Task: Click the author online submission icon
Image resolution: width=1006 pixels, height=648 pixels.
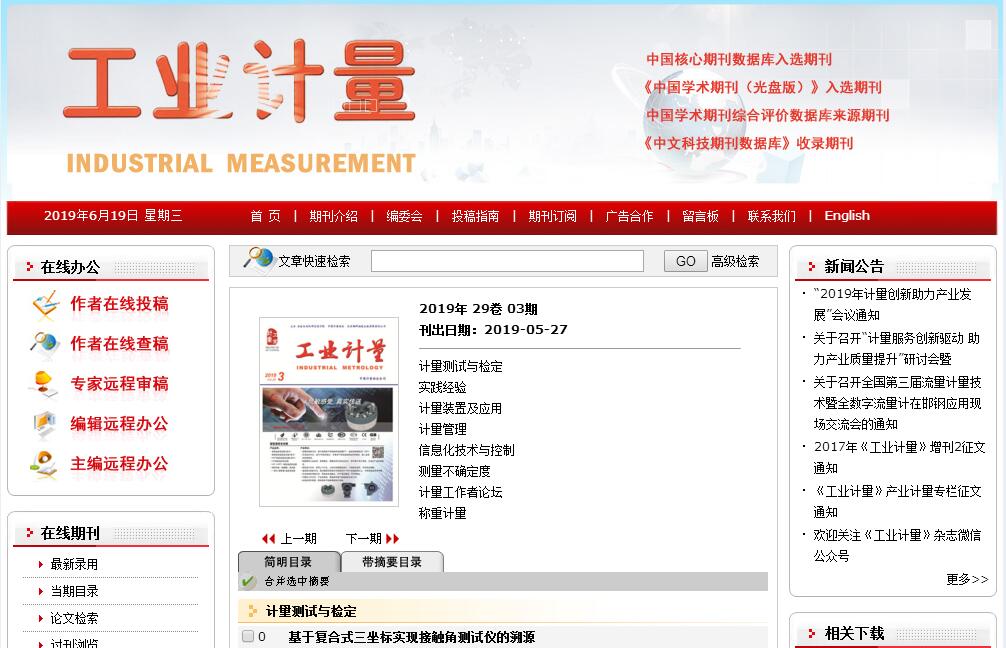Action: pos(45,304)
